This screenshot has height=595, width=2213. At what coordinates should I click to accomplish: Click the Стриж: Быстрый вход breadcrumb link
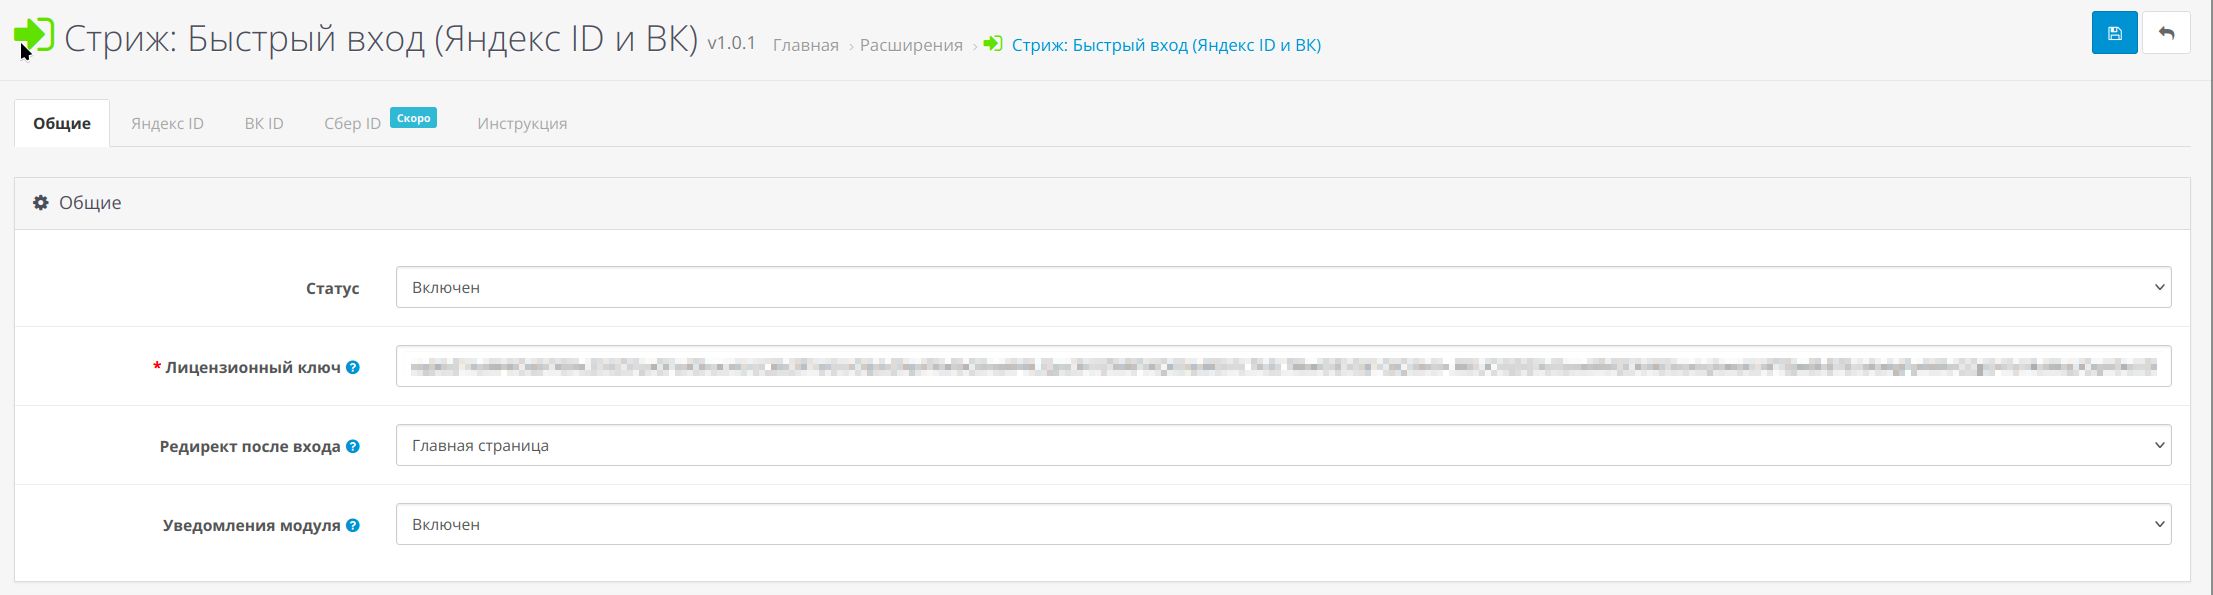point(1166,45)
